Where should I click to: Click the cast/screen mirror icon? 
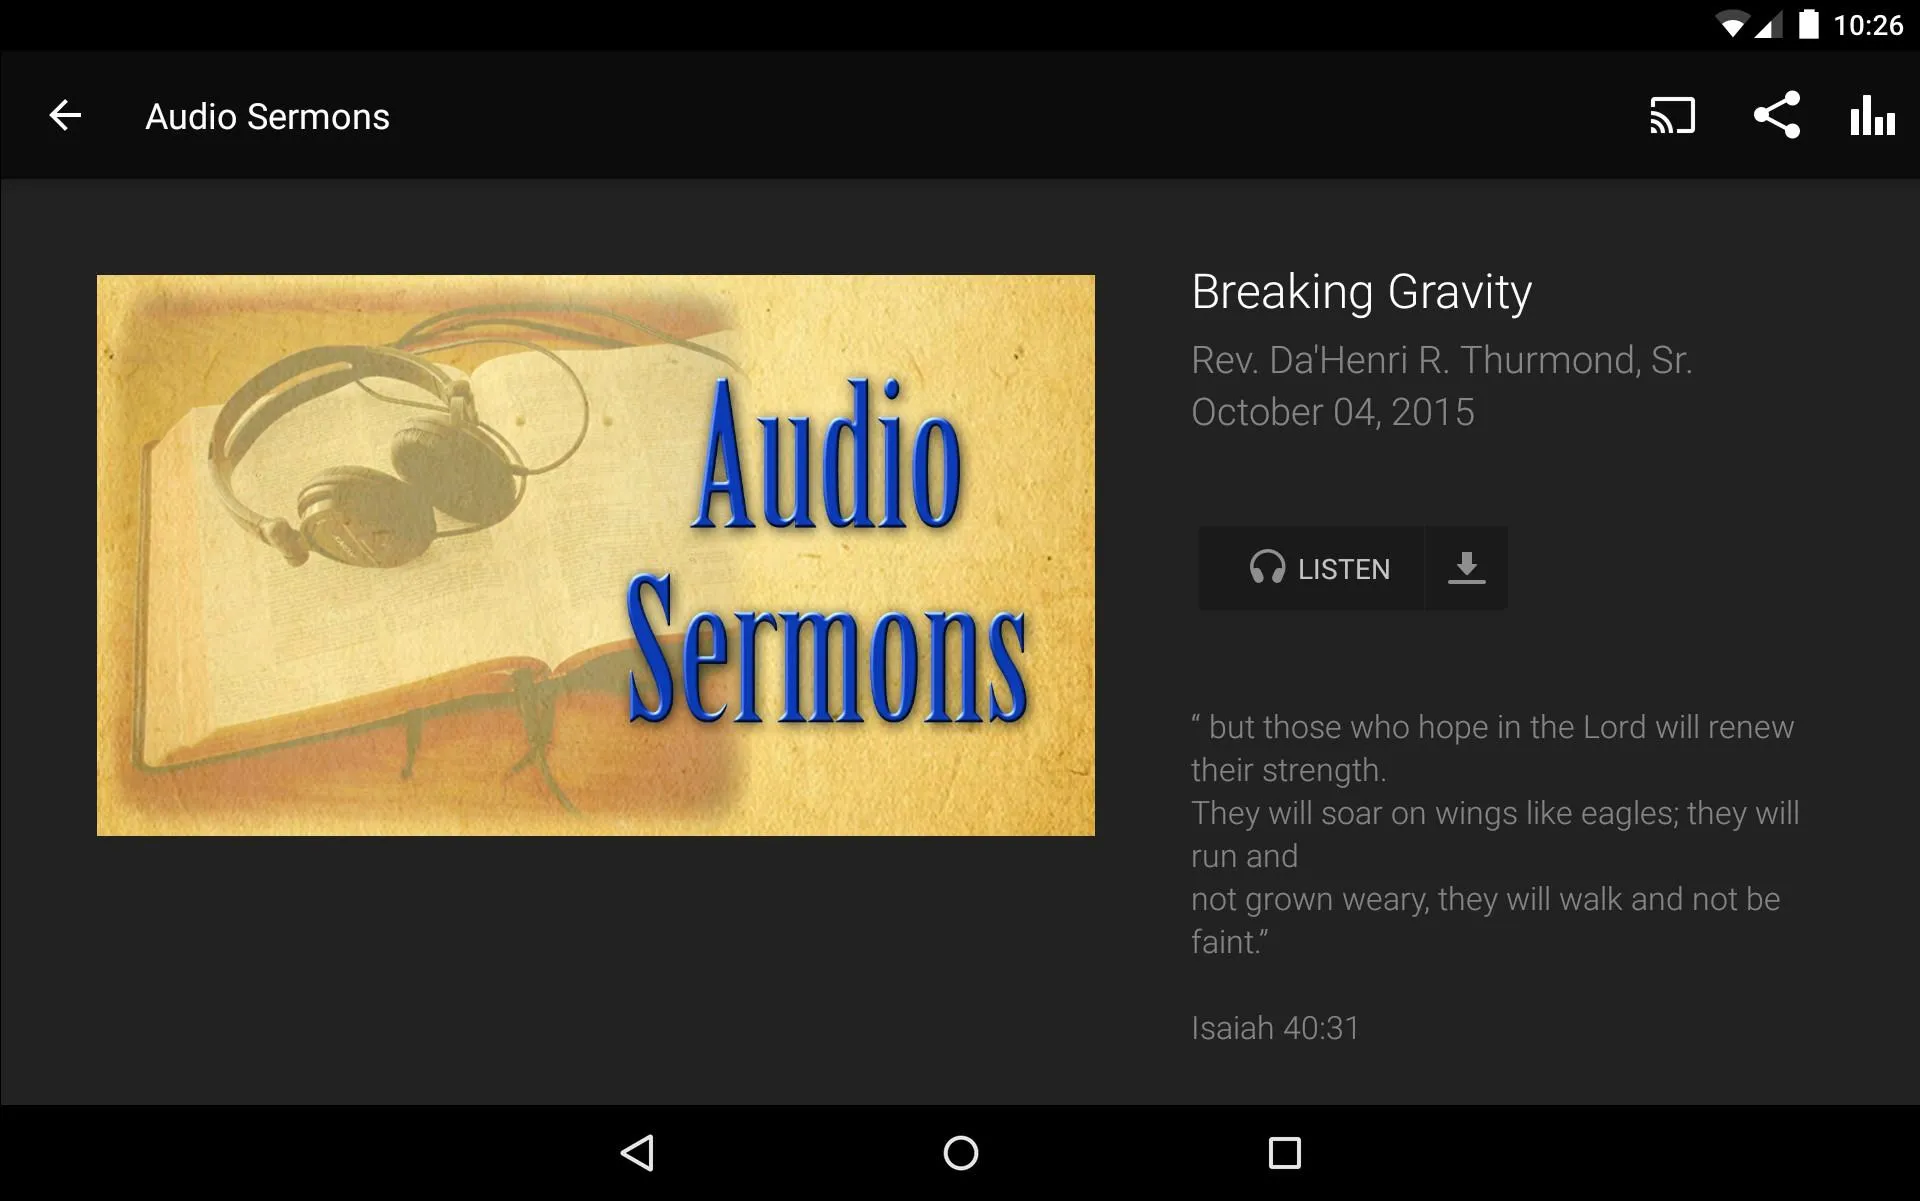pos(1675,116)
